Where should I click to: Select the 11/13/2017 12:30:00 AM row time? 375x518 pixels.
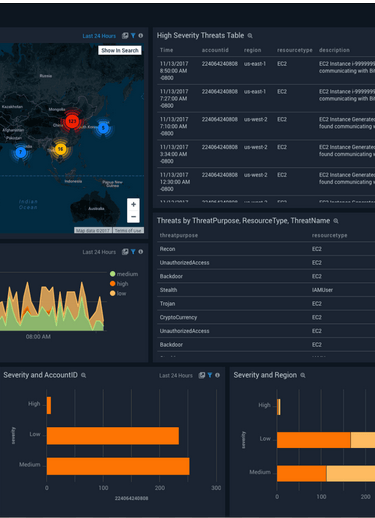[x=175, y=182]
